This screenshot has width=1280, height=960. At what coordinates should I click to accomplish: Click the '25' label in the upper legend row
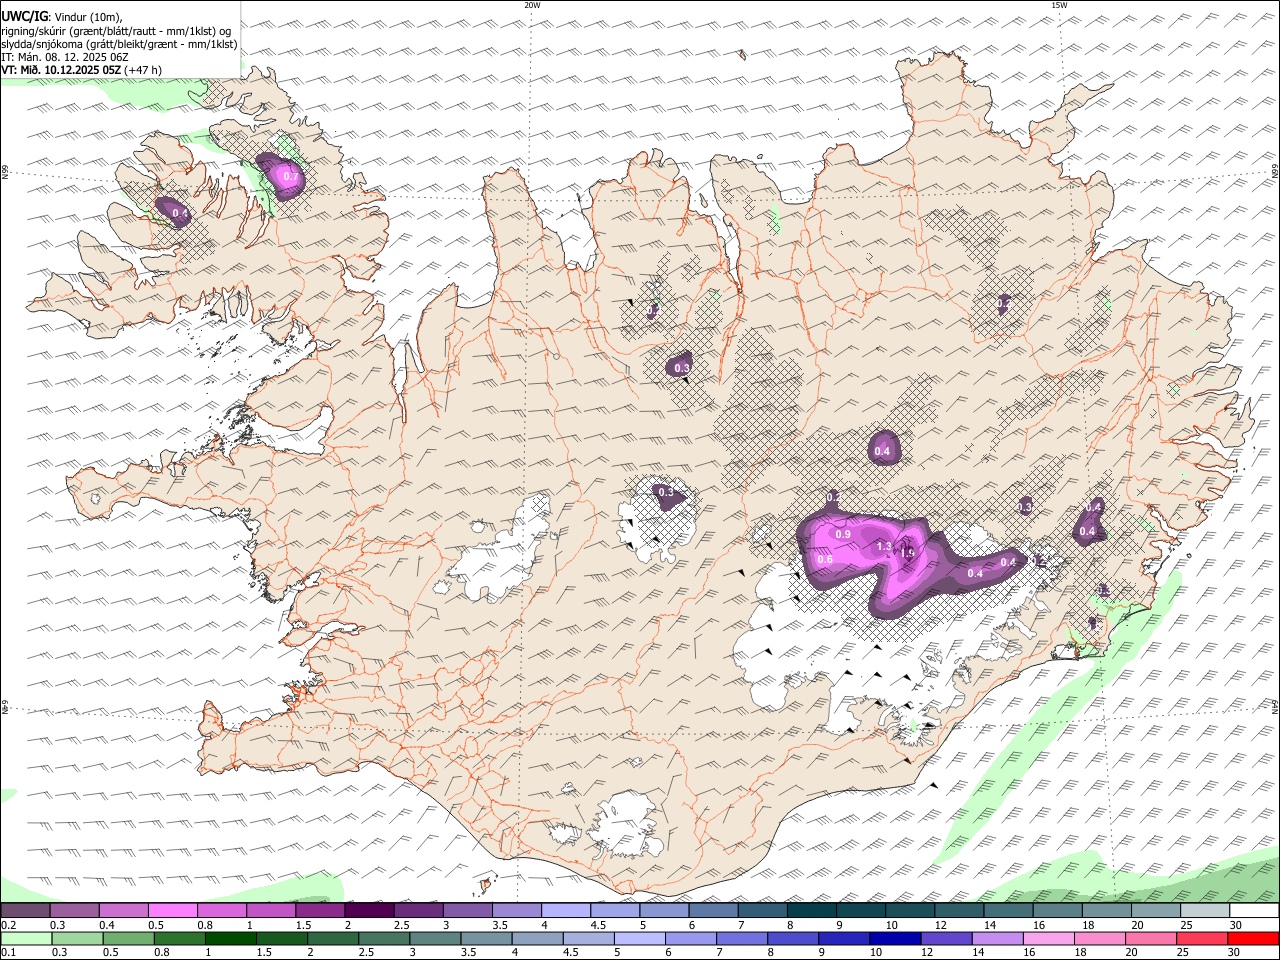pyautogui.click(x=1187, y=925)
